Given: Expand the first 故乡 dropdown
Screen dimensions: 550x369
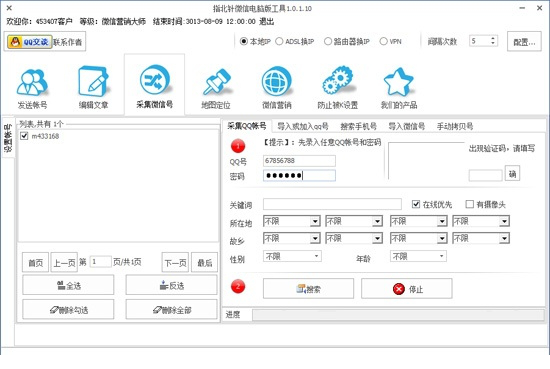Looking at the screenshot, I should coord(315,239).
